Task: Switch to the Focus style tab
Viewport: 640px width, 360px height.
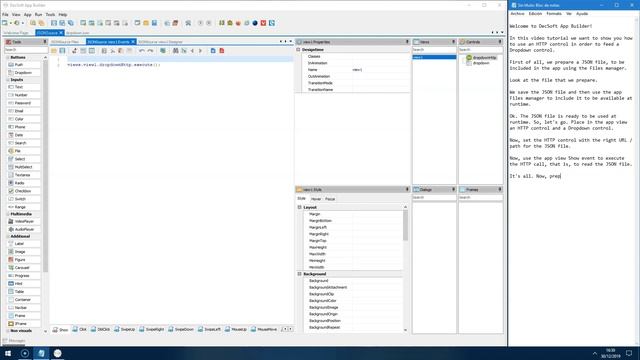Action: click(x=330, y=199)
